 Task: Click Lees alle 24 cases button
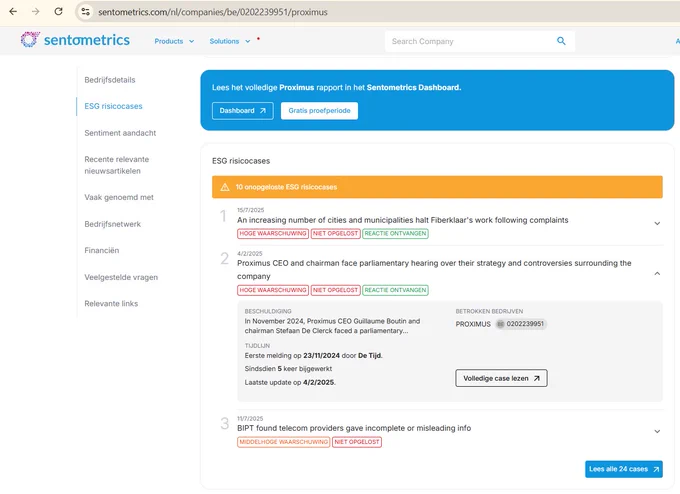[x=623, y=469]
